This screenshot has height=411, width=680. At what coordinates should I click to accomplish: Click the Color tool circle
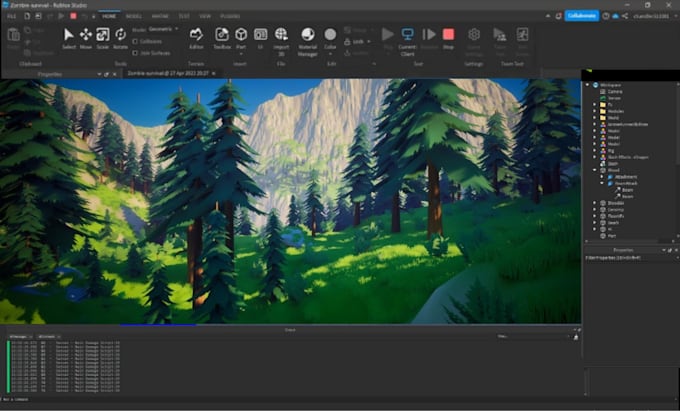[330, 35]
